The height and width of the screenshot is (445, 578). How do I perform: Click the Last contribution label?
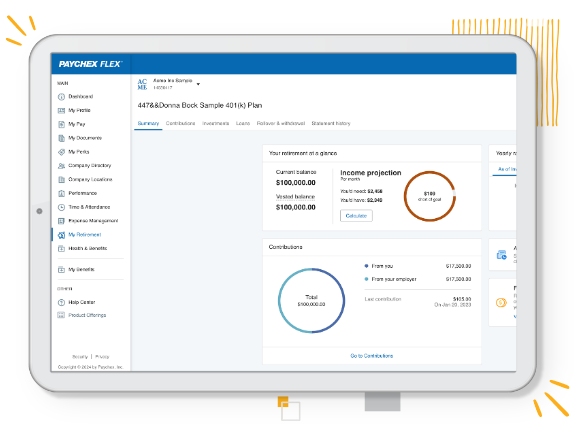383,299
